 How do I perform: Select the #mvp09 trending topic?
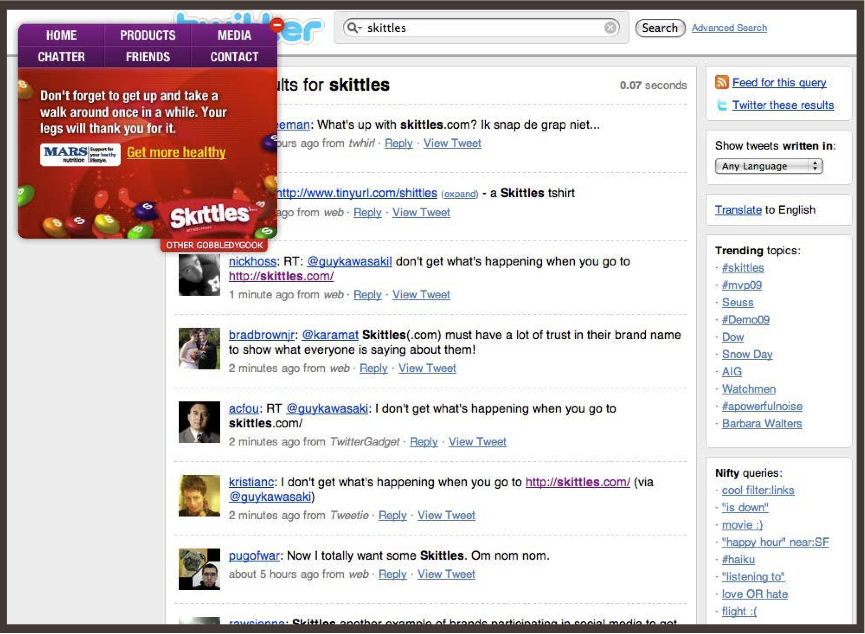tap(741, 285)
